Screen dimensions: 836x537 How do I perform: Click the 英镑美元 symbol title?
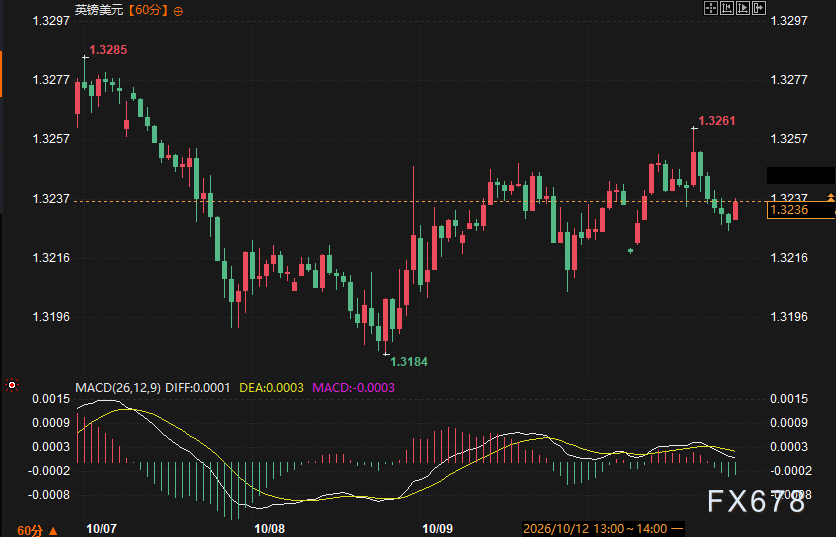pyautogui.click(x=99, y=10)
